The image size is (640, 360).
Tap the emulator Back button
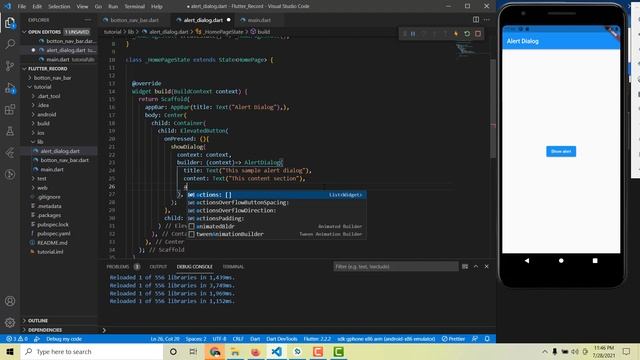point(527,260)
